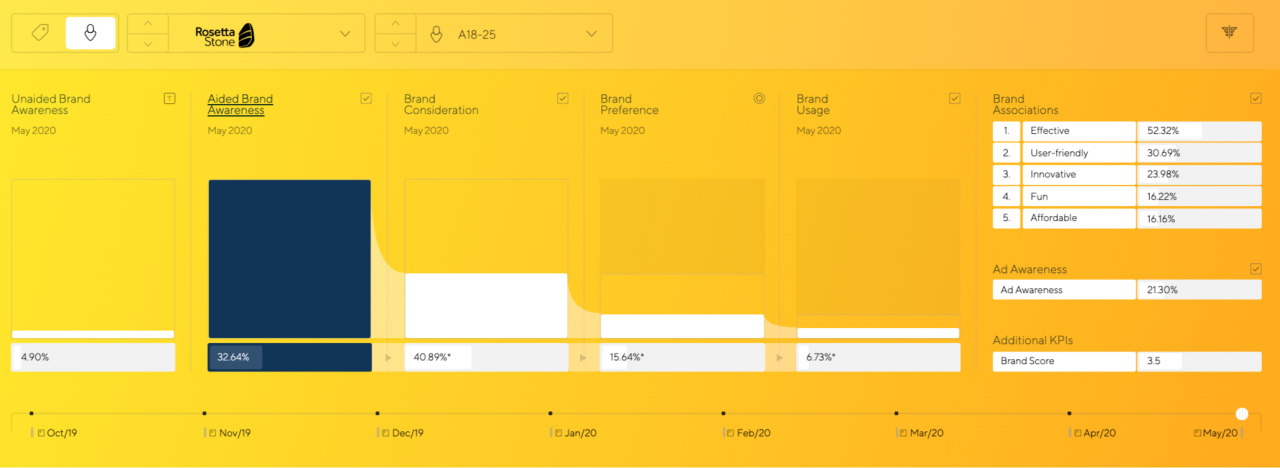
Task: Select the audience persona icon button
Action: tap(90, 33)
